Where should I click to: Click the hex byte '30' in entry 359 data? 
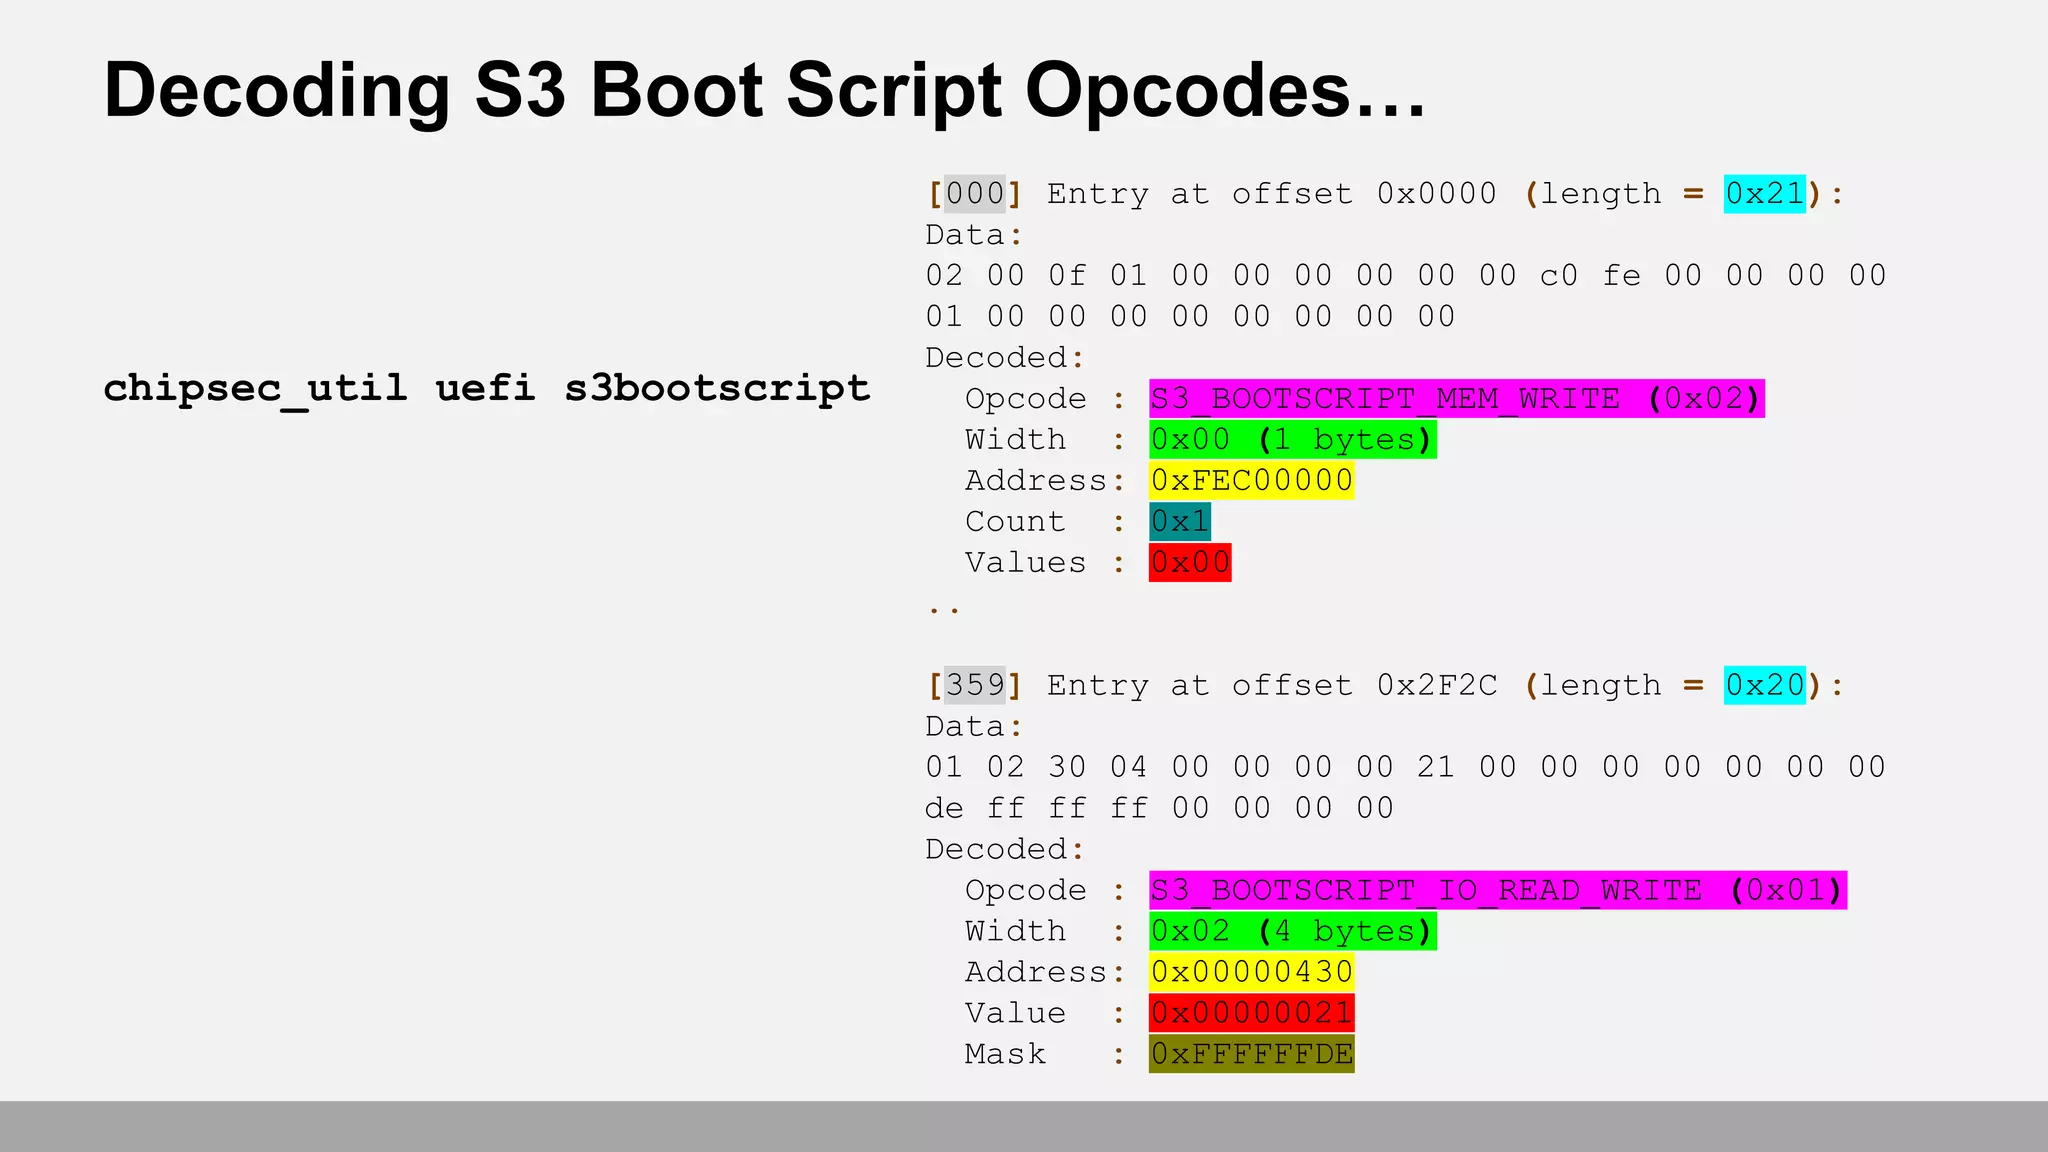click(x=1067, y=767)
